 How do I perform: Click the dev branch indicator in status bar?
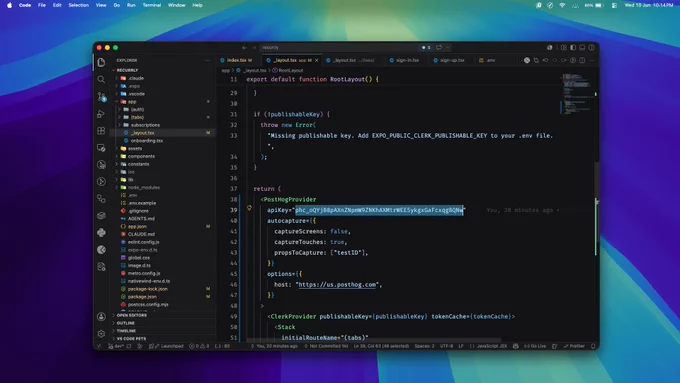pyautogui.click(x=116, y=346)
